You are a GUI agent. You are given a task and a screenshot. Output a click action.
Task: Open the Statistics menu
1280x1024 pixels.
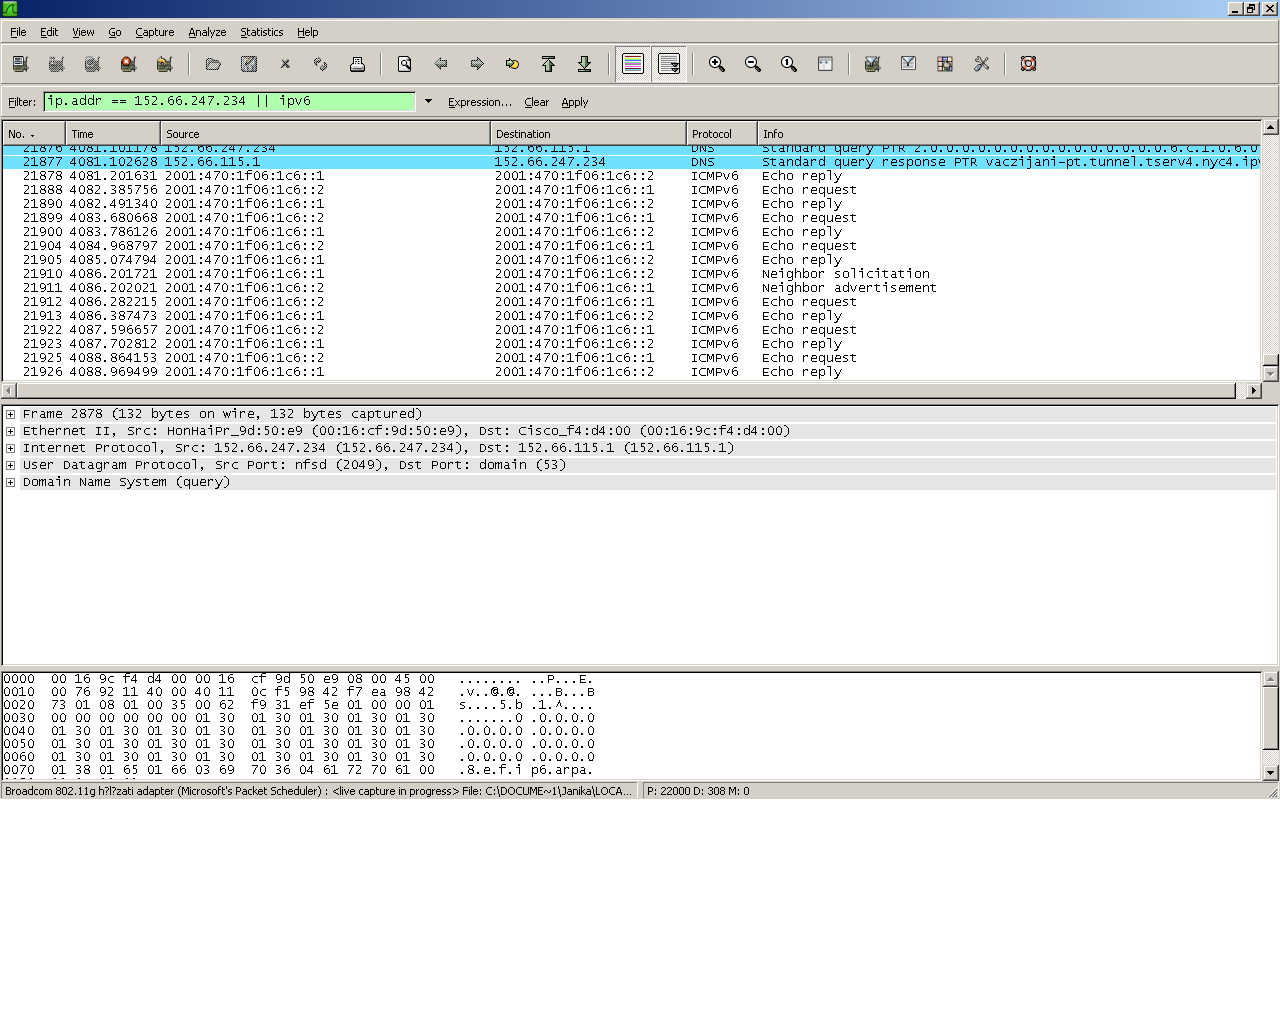pos(261,32)
